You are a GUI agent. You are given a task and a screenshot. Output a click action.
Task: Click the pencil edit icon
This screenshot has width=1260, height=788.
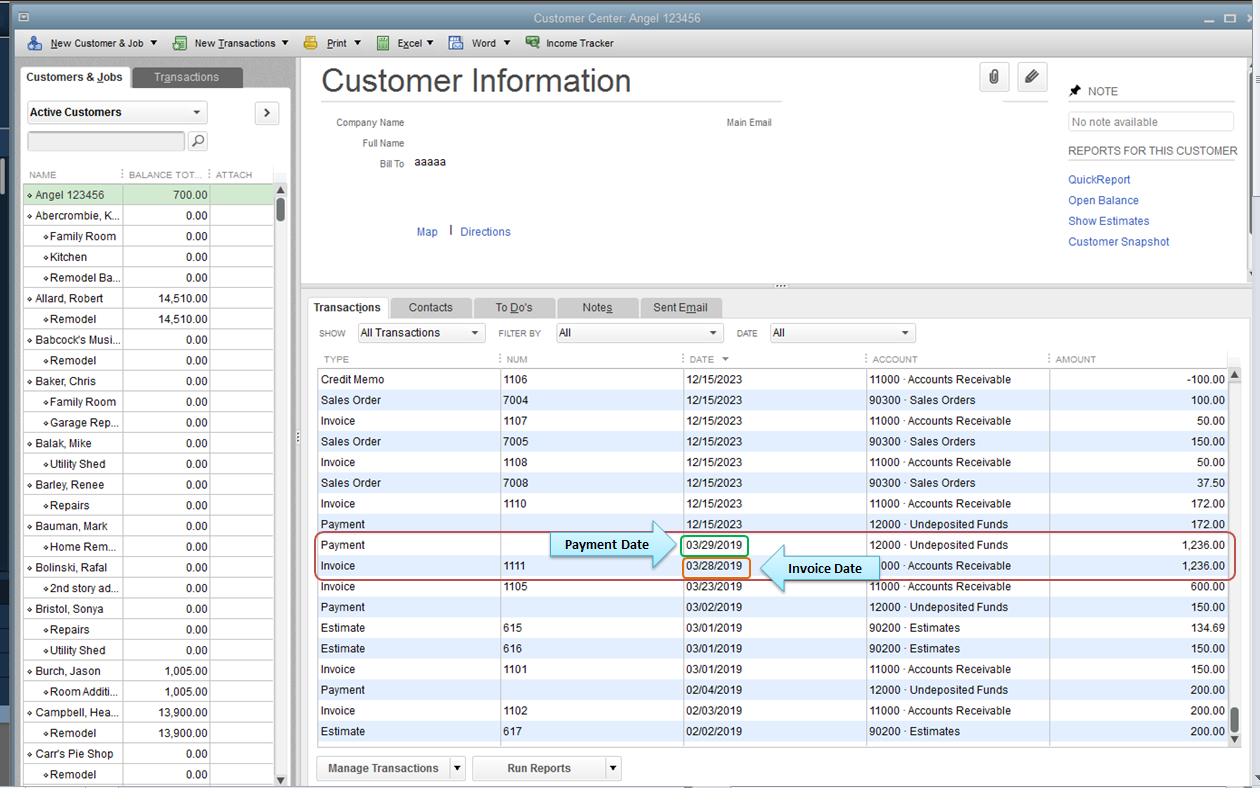tap(1031, 77)
